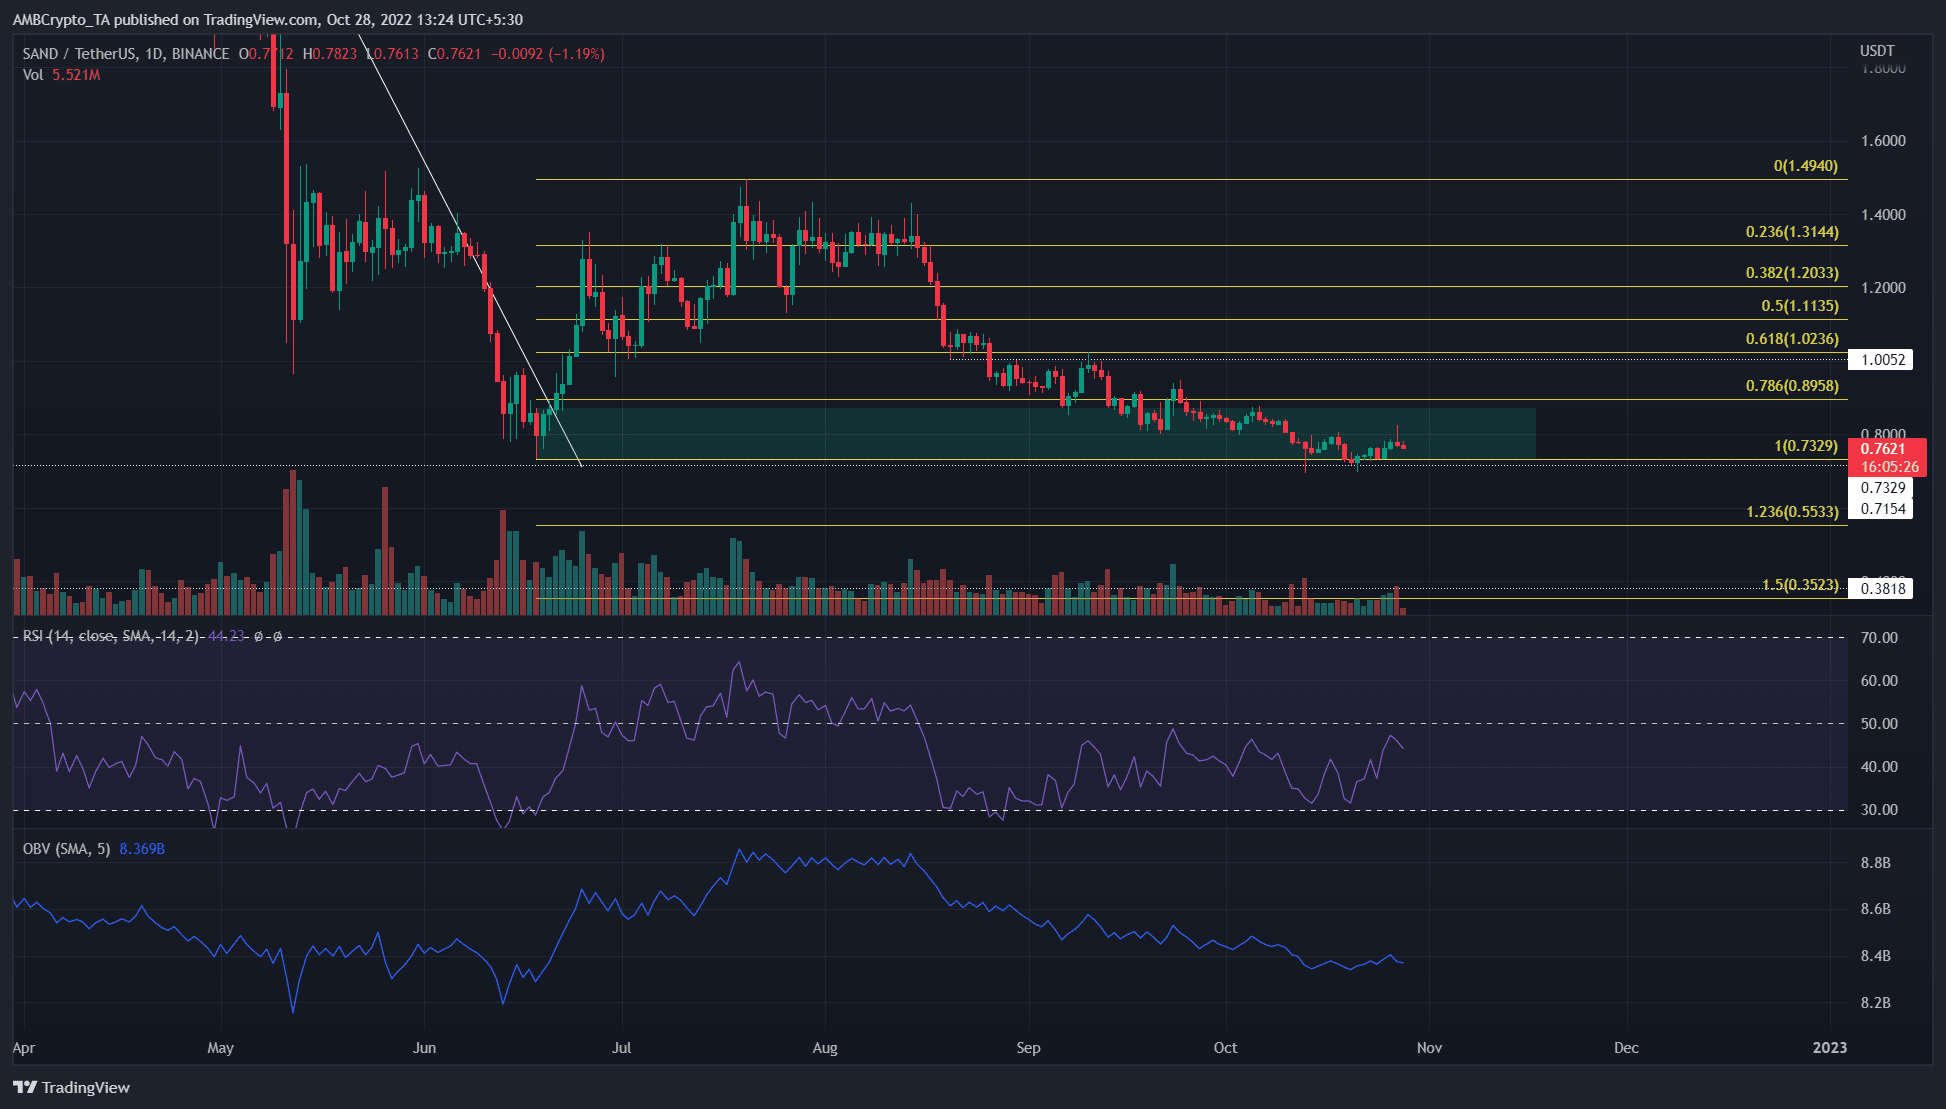This screenshot has height=1109, width=1946.
Task: Click the 1.6000 price scale value
Action: 1883,141
